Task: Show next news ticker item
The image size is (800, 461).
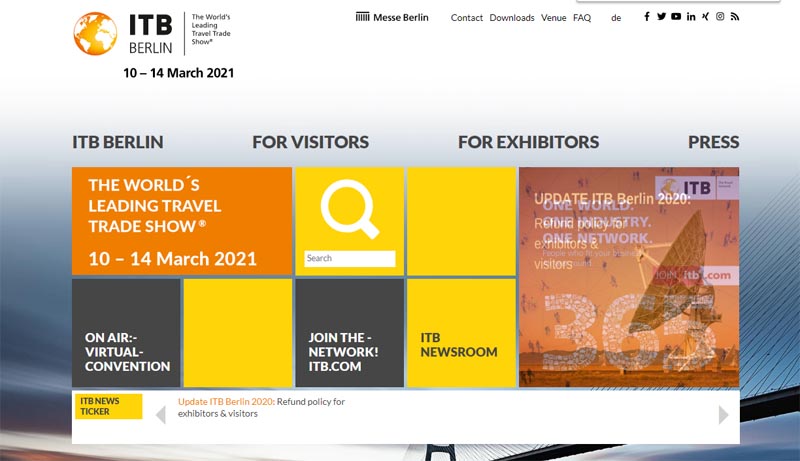Action: coord(723,415)
